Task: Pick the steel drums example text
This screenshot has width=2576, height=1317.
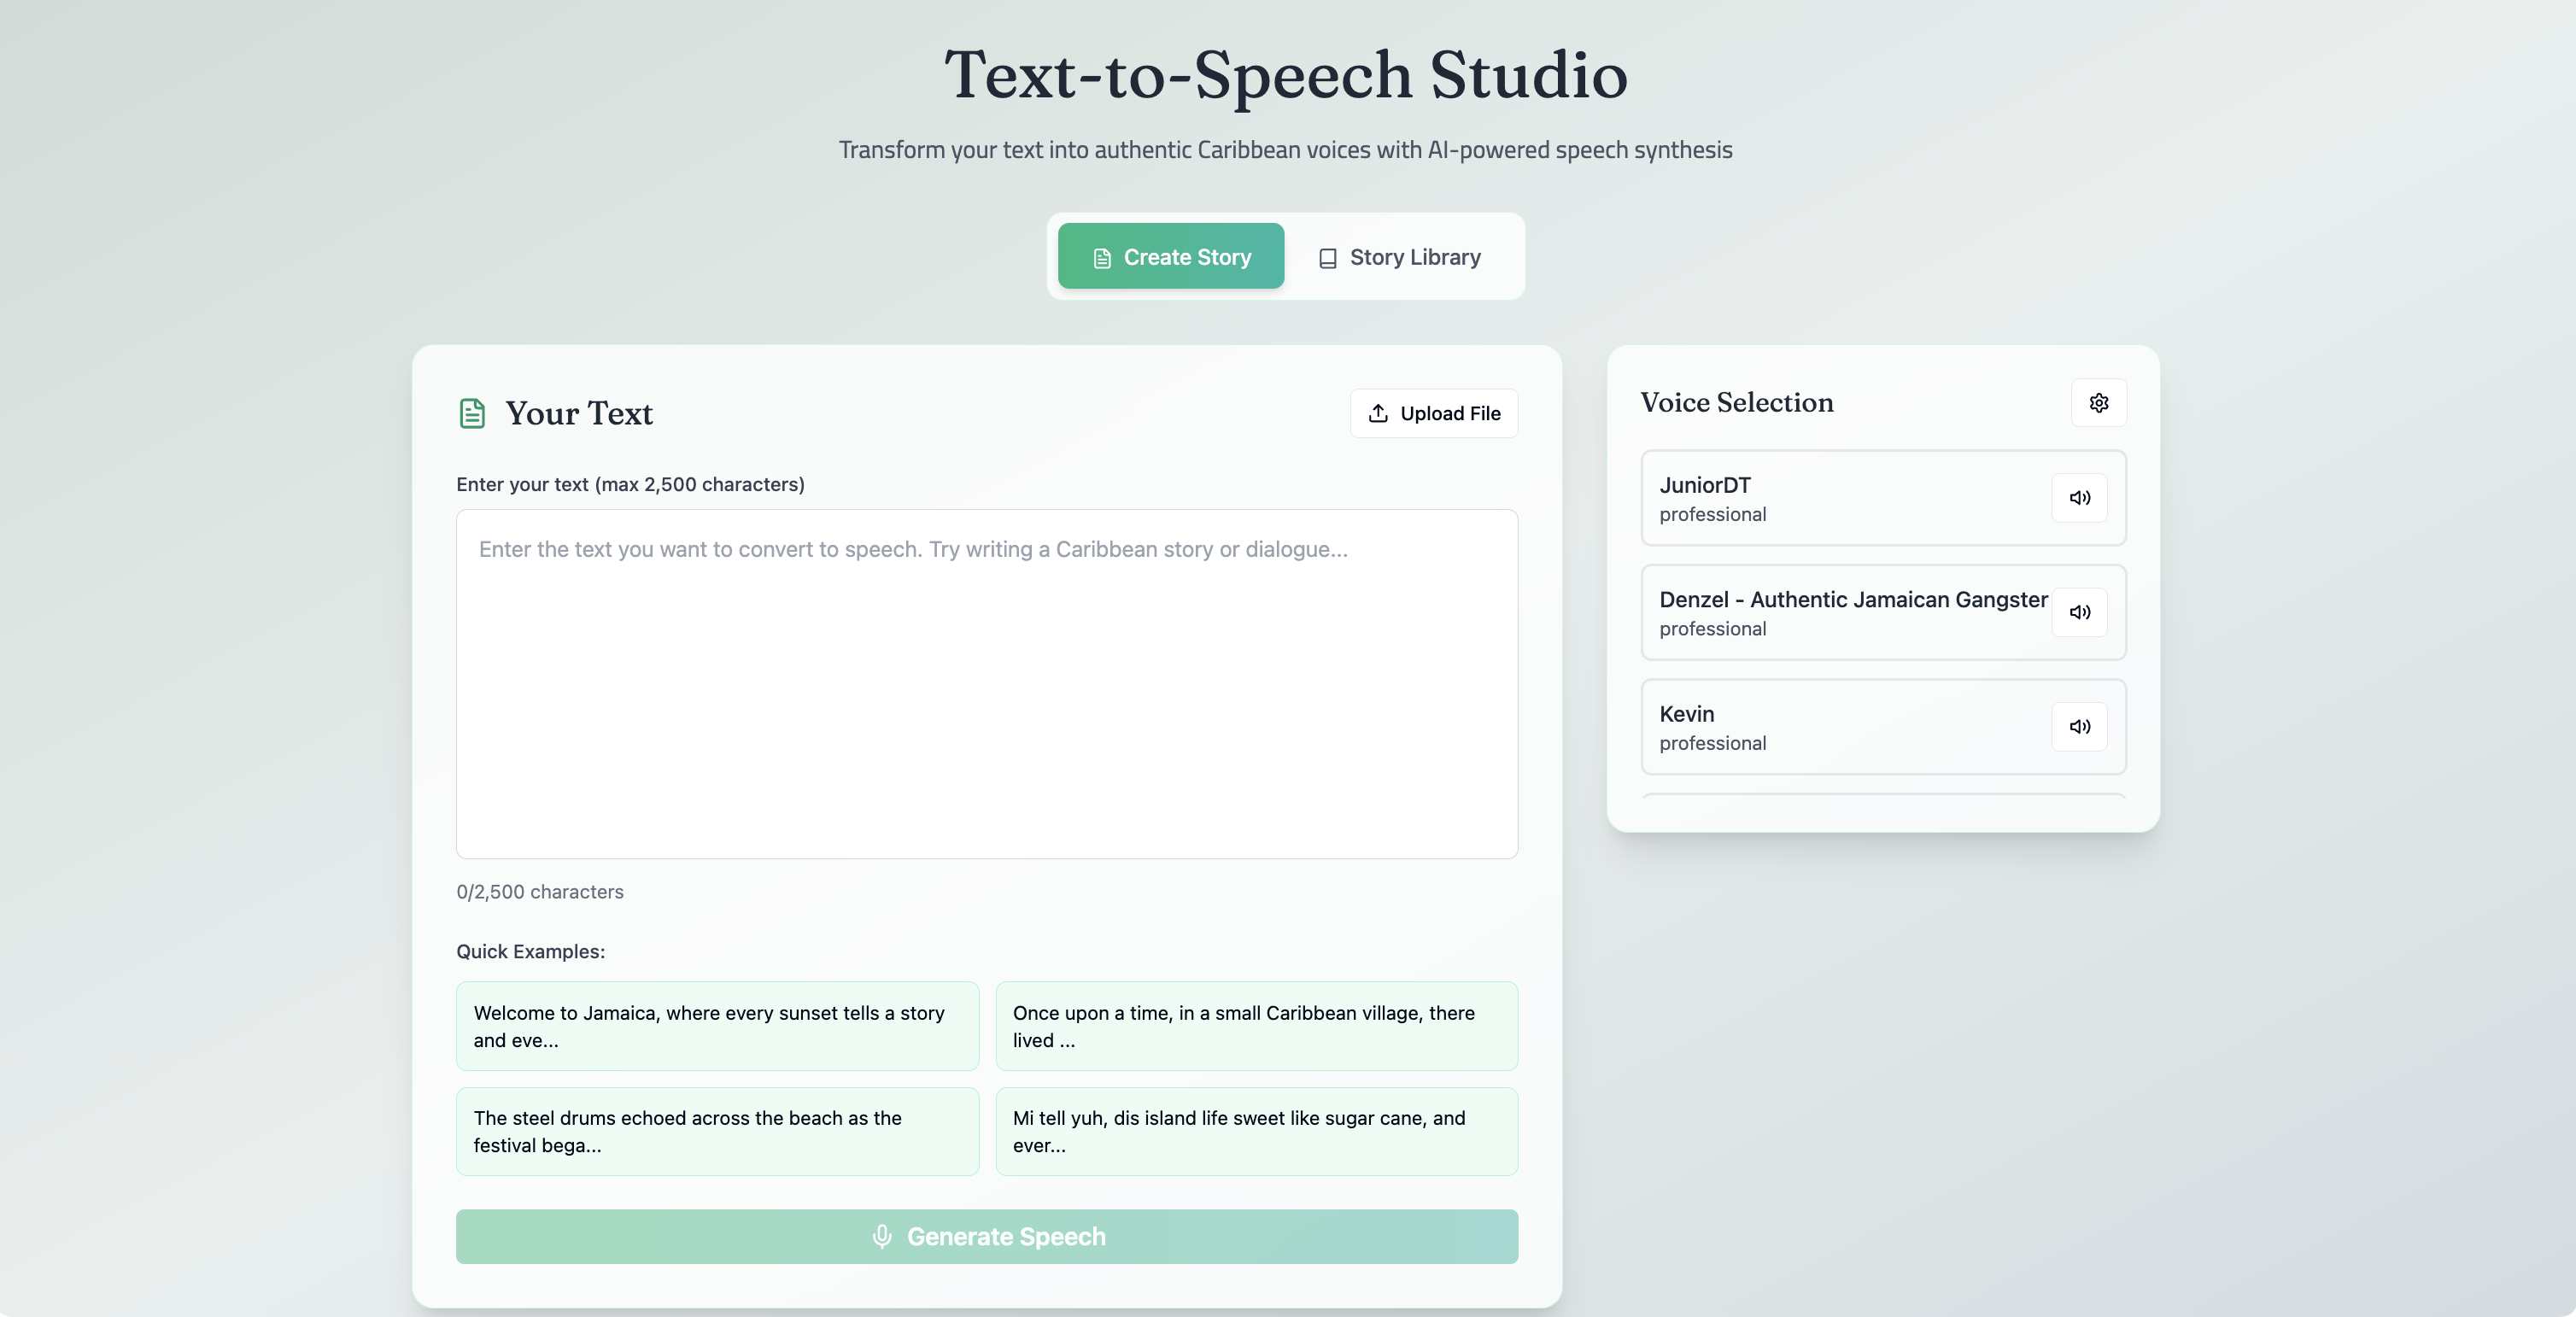Action: coord(717,1131)
